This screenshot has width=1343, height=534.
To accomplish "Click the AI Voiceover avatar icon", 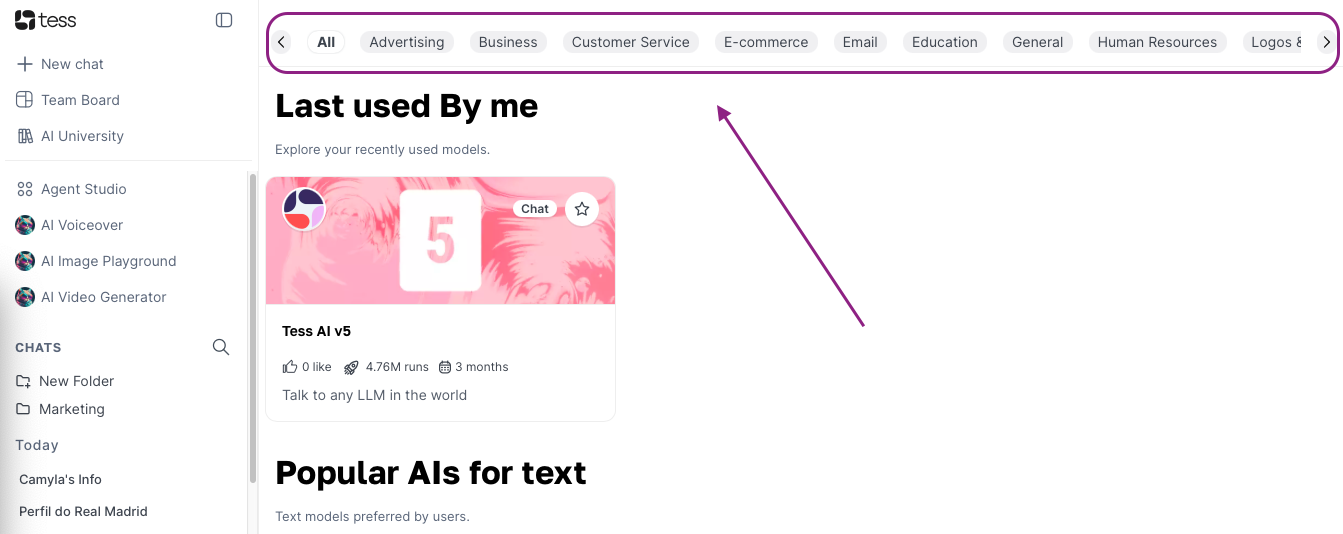I will pyautogui.click(x=25, y=225).
